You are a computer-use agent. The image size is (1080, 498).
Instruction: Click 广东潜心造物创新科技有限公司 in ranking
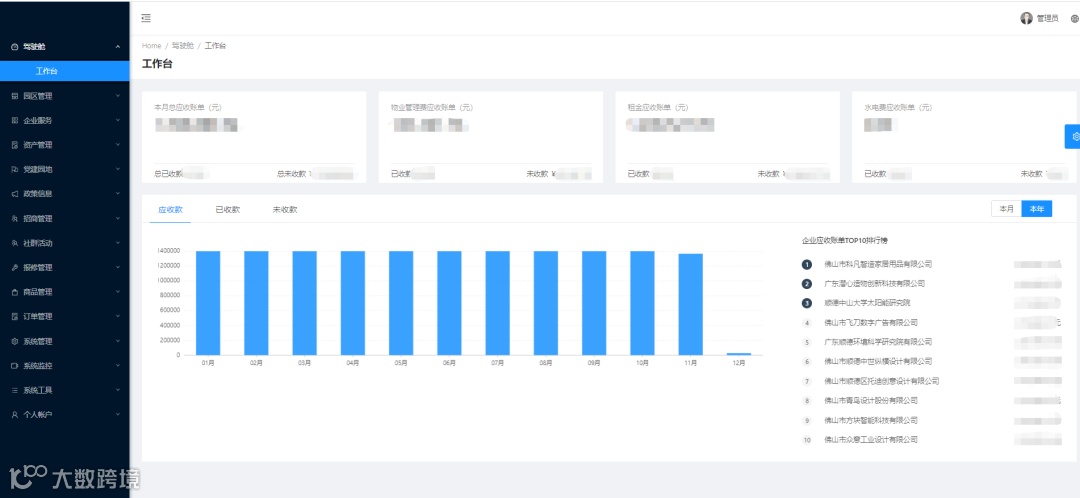pyautogui.click(x=875, y=284)
